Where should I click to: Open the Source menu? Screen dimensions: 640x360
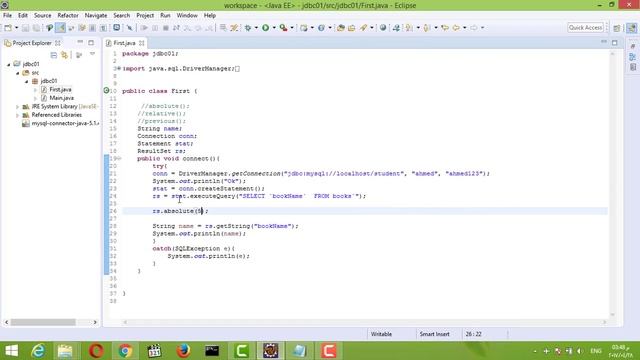[x=42, y=16]
